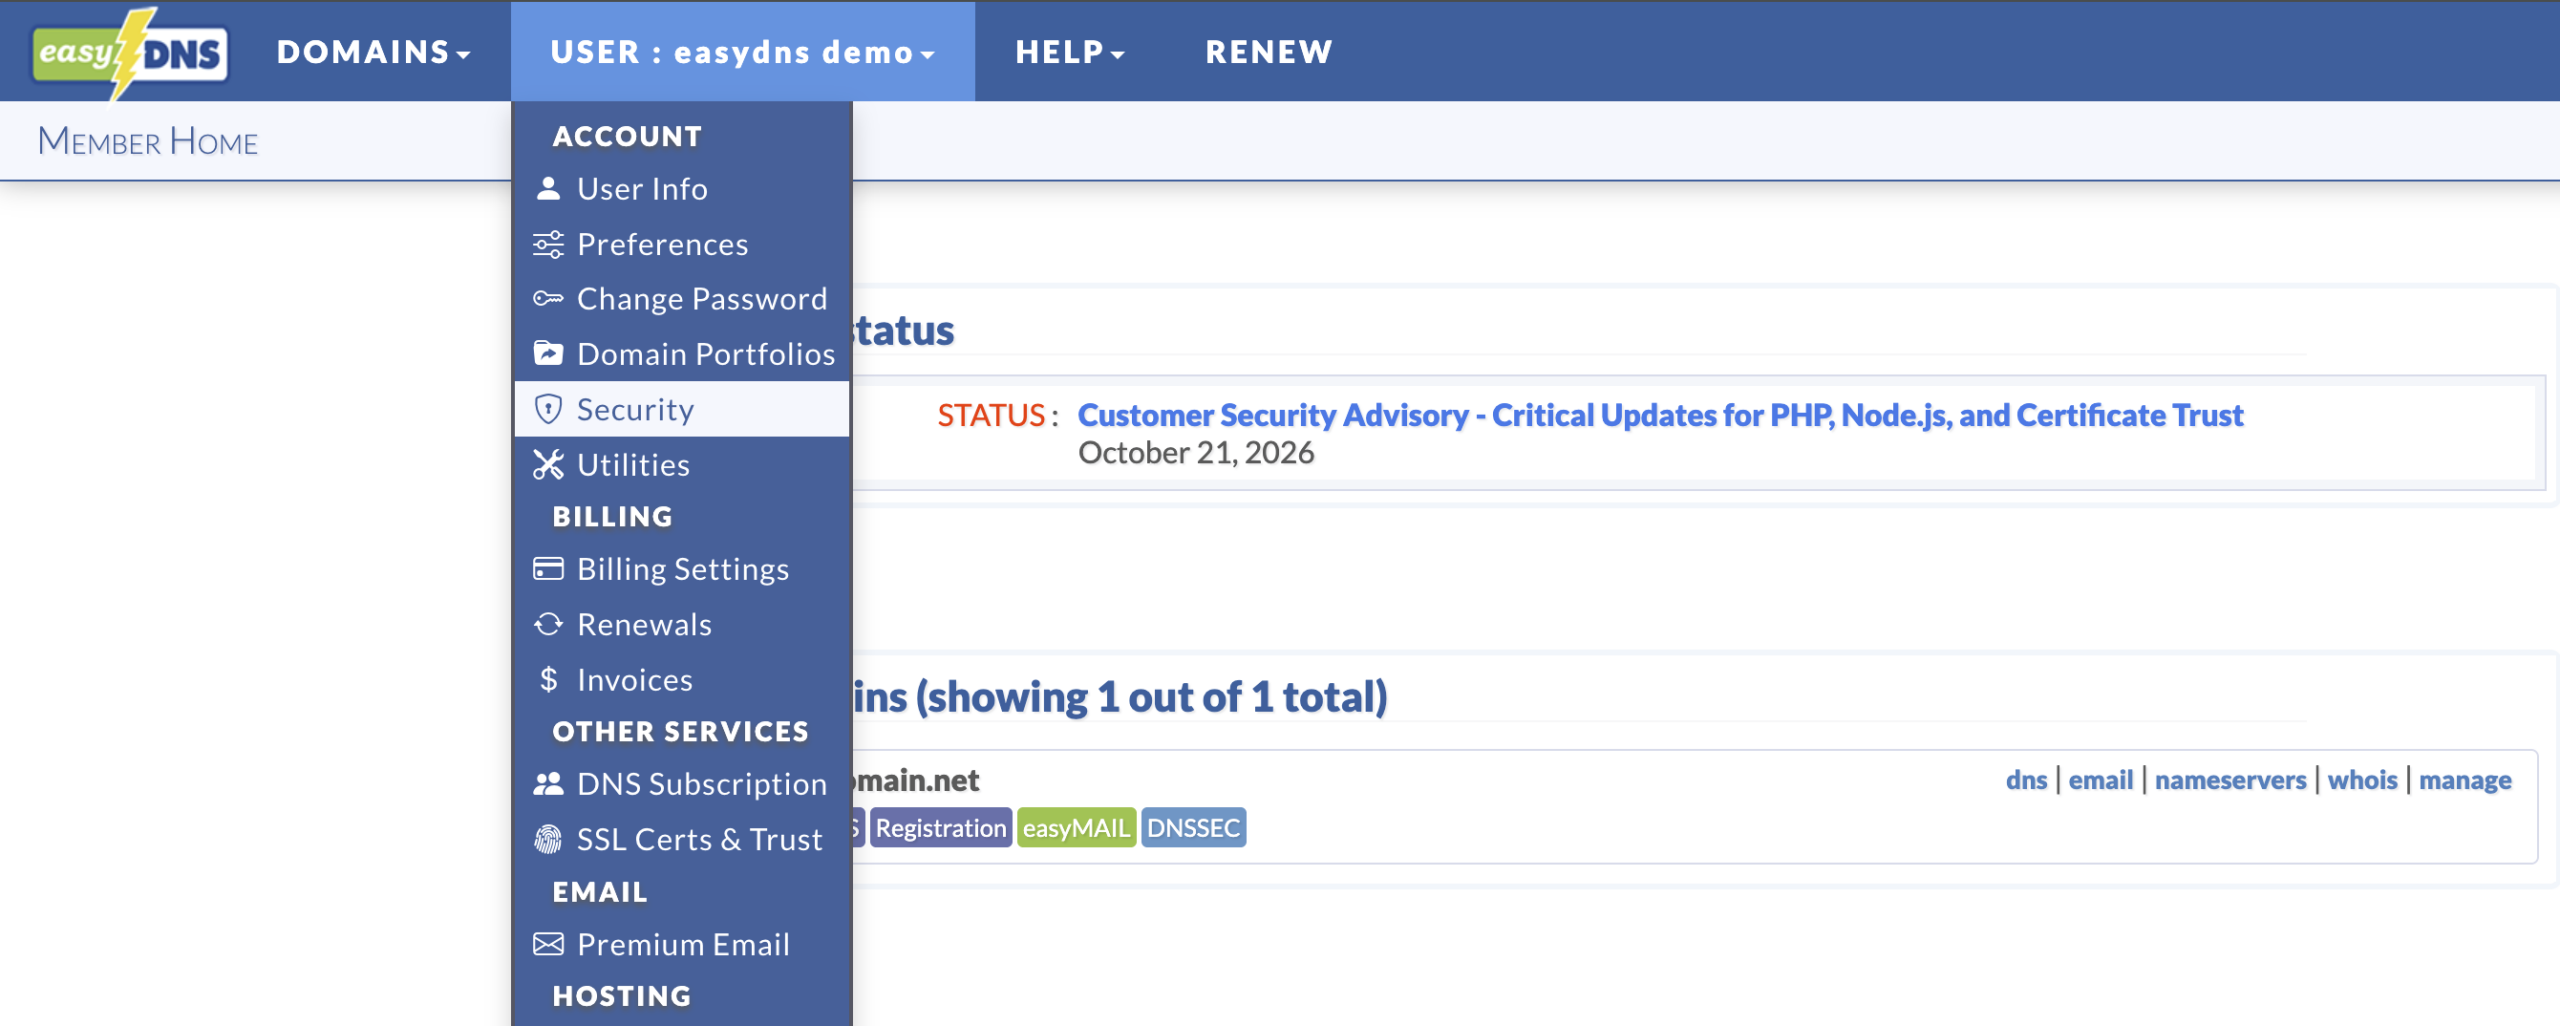Click the easyDNS logo

coord(130,53)
